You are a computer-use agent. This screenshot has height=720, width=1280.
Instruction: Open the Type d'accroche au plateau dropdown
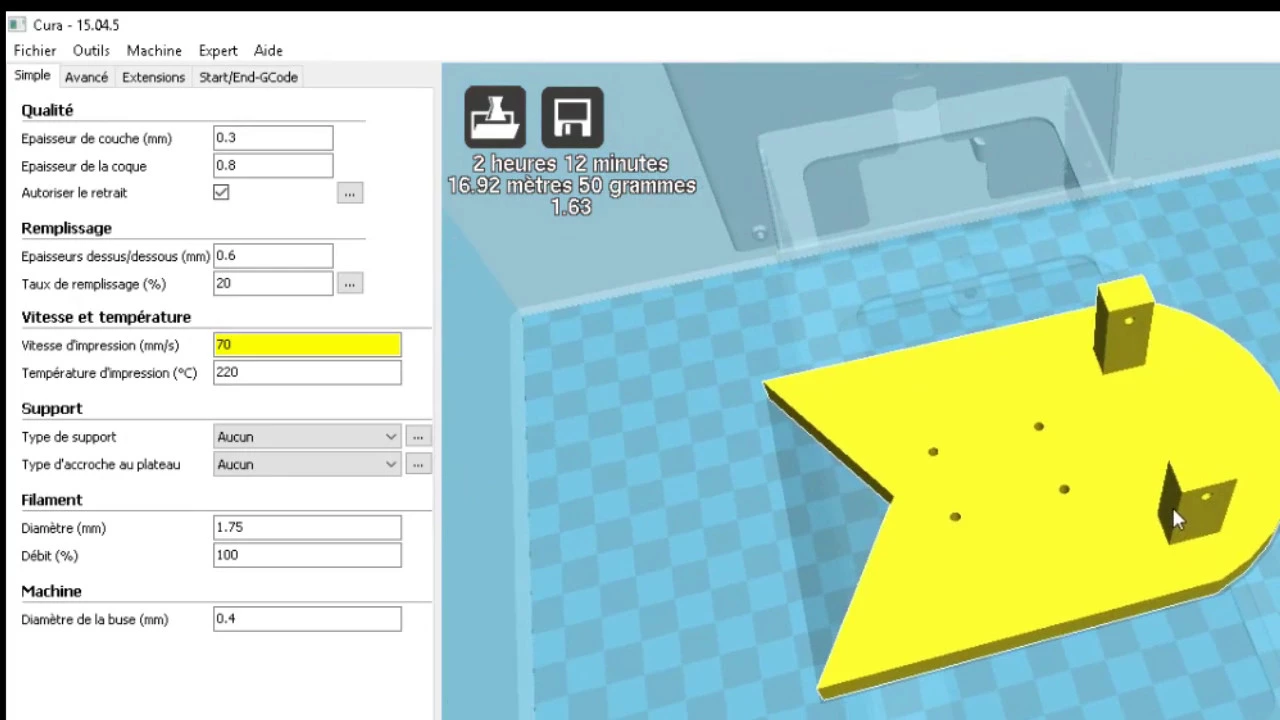[x=307, y=464]
